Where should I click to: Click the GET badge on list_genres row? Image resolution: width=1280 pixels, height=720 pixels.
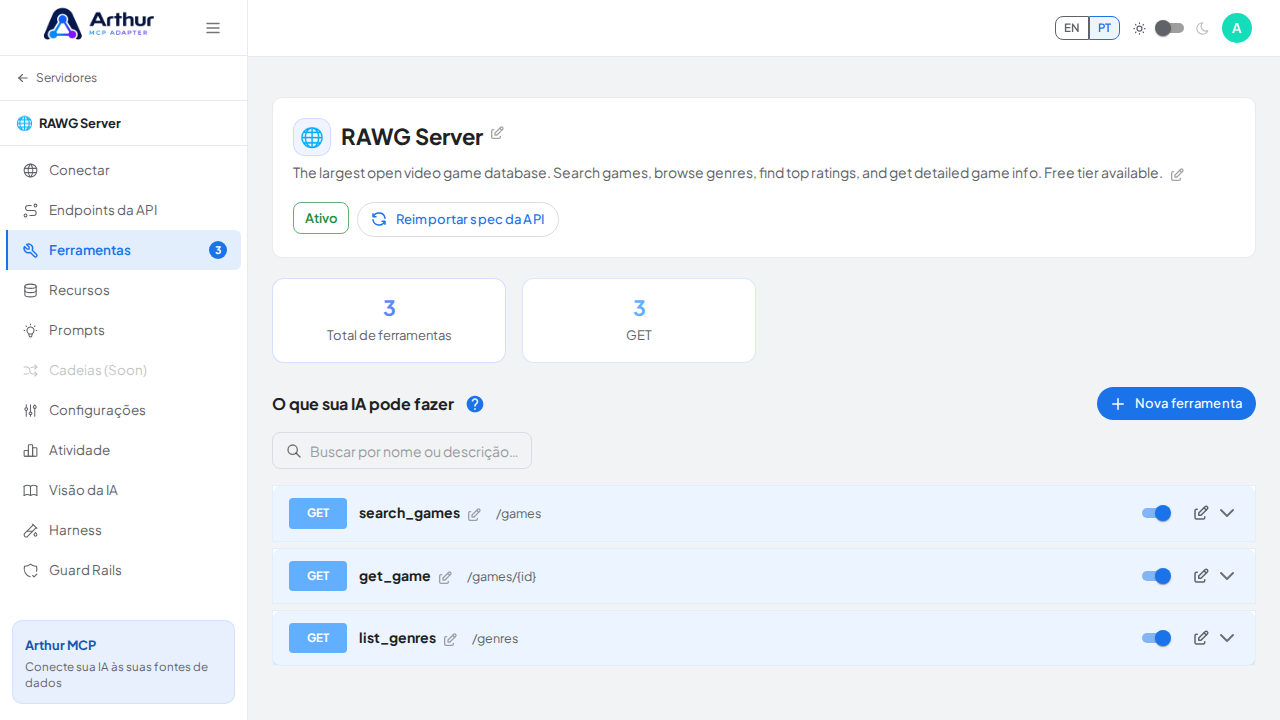(318, 638)
